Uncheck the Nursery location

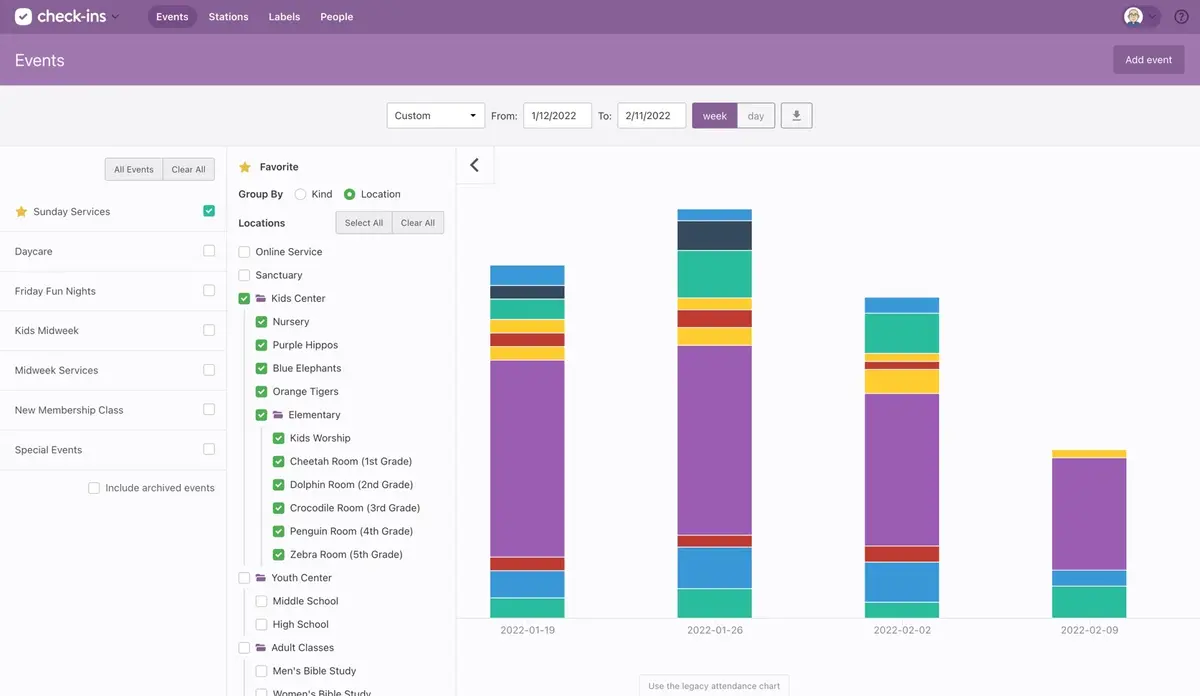pyautogui.click(x=261, y=322)
